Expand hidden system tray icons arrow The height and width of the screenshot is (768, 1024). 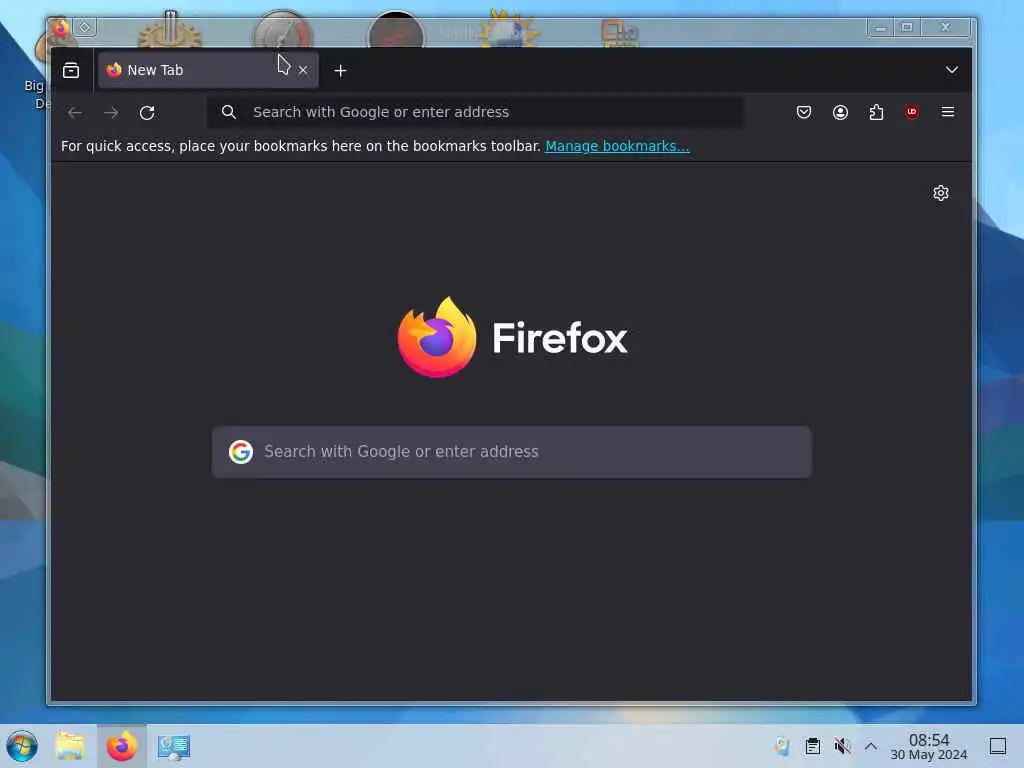[x=871, y=746]
